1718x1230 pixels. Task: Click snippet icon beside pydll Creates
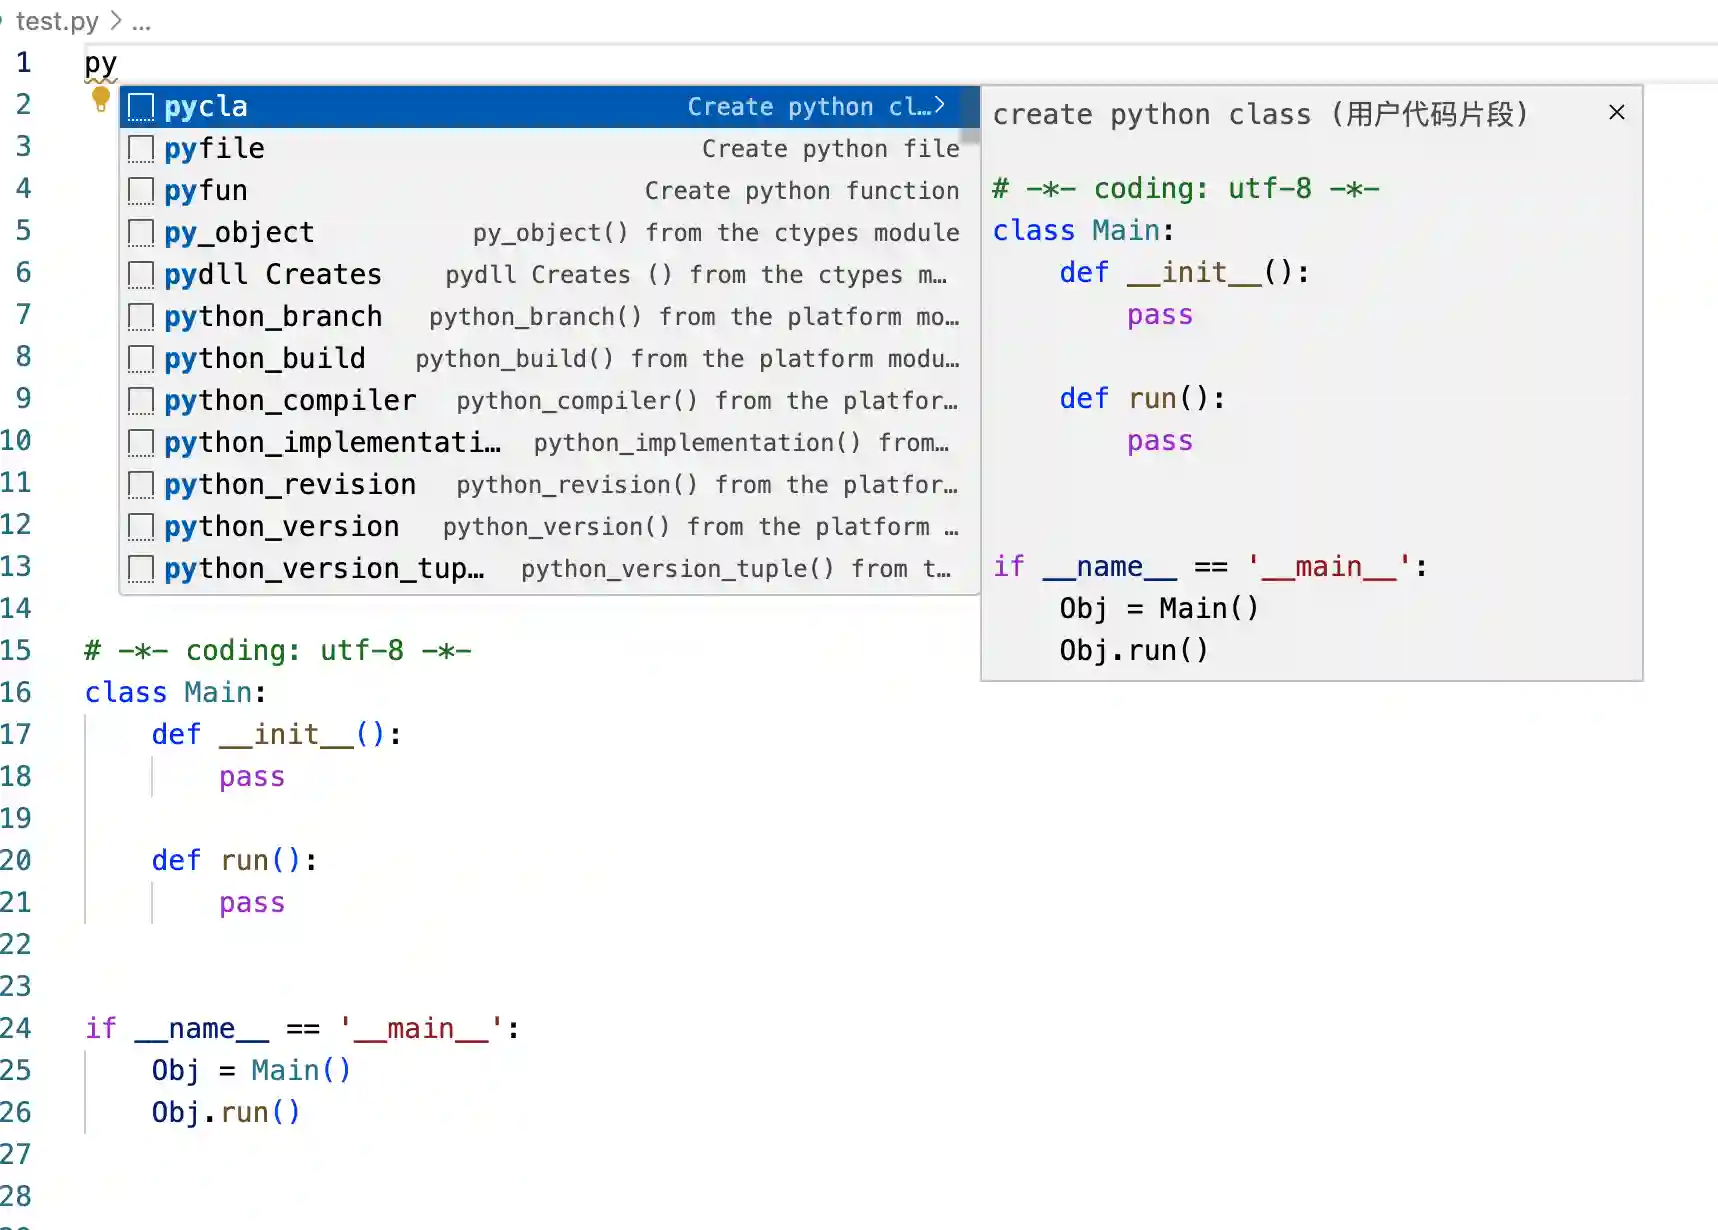click(x=141, y=275)
